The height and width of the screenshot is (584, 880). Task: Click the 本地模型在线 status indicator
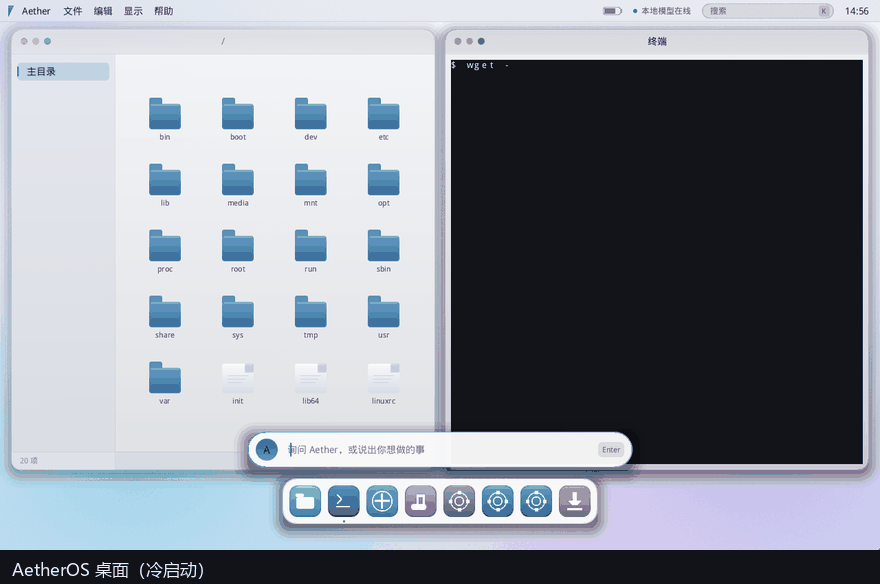point(662,11)
